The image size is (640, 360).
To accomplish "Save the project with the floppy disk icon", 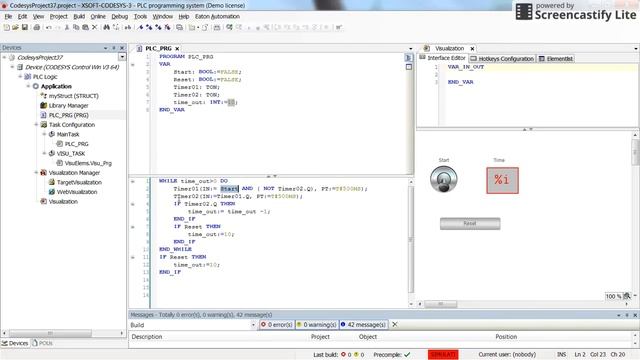I will [24, 27].
